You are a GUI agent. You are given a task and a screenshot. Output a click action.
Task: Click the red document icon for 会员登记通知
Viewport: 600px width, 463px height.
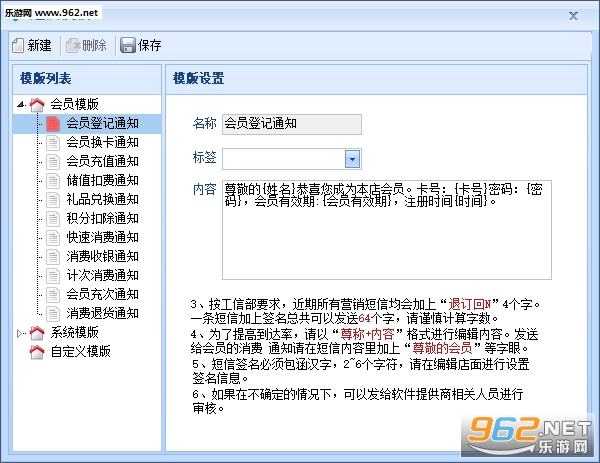point(53,123)
